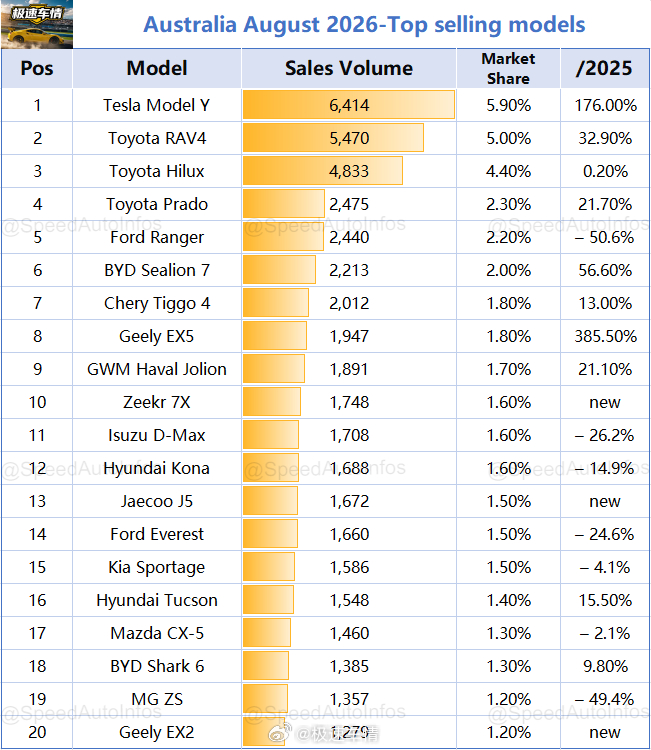This screenshot has width=651, height=750.
Task: Select the Jaecoo J5 'new' cell
Action: (x=605, y=501)
